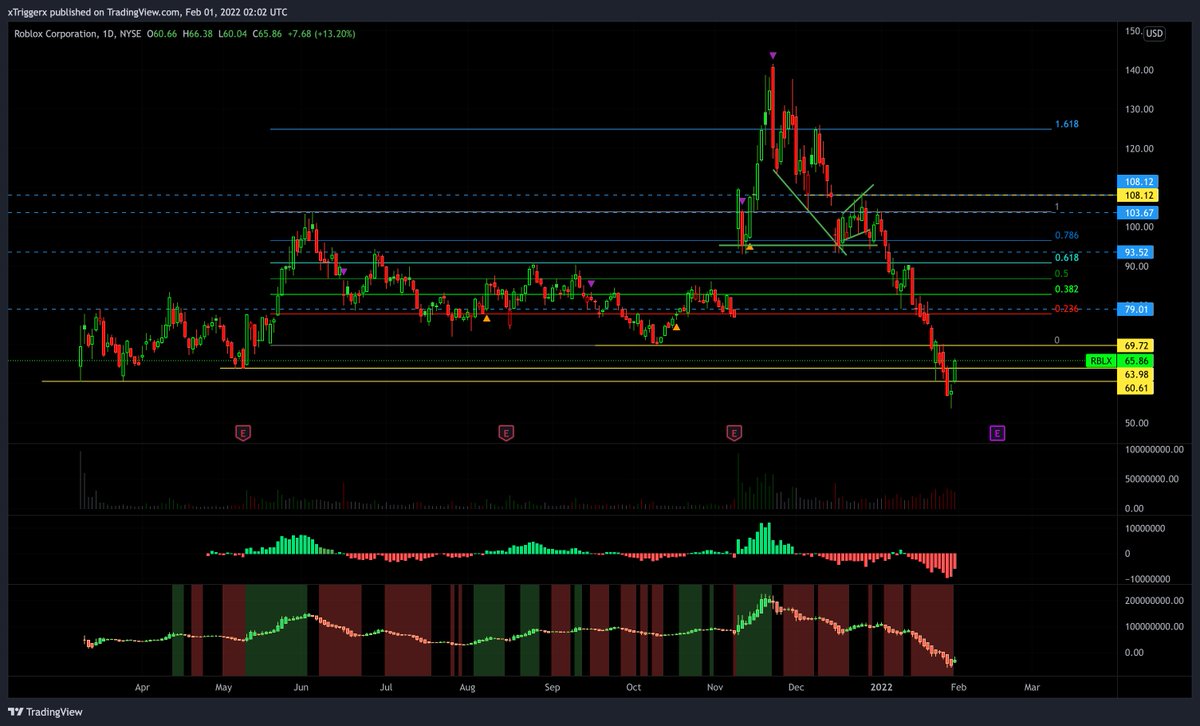Click the May earnings 'E' marker
Screen dimensions: 1200x726
click(x=242, y=433)
